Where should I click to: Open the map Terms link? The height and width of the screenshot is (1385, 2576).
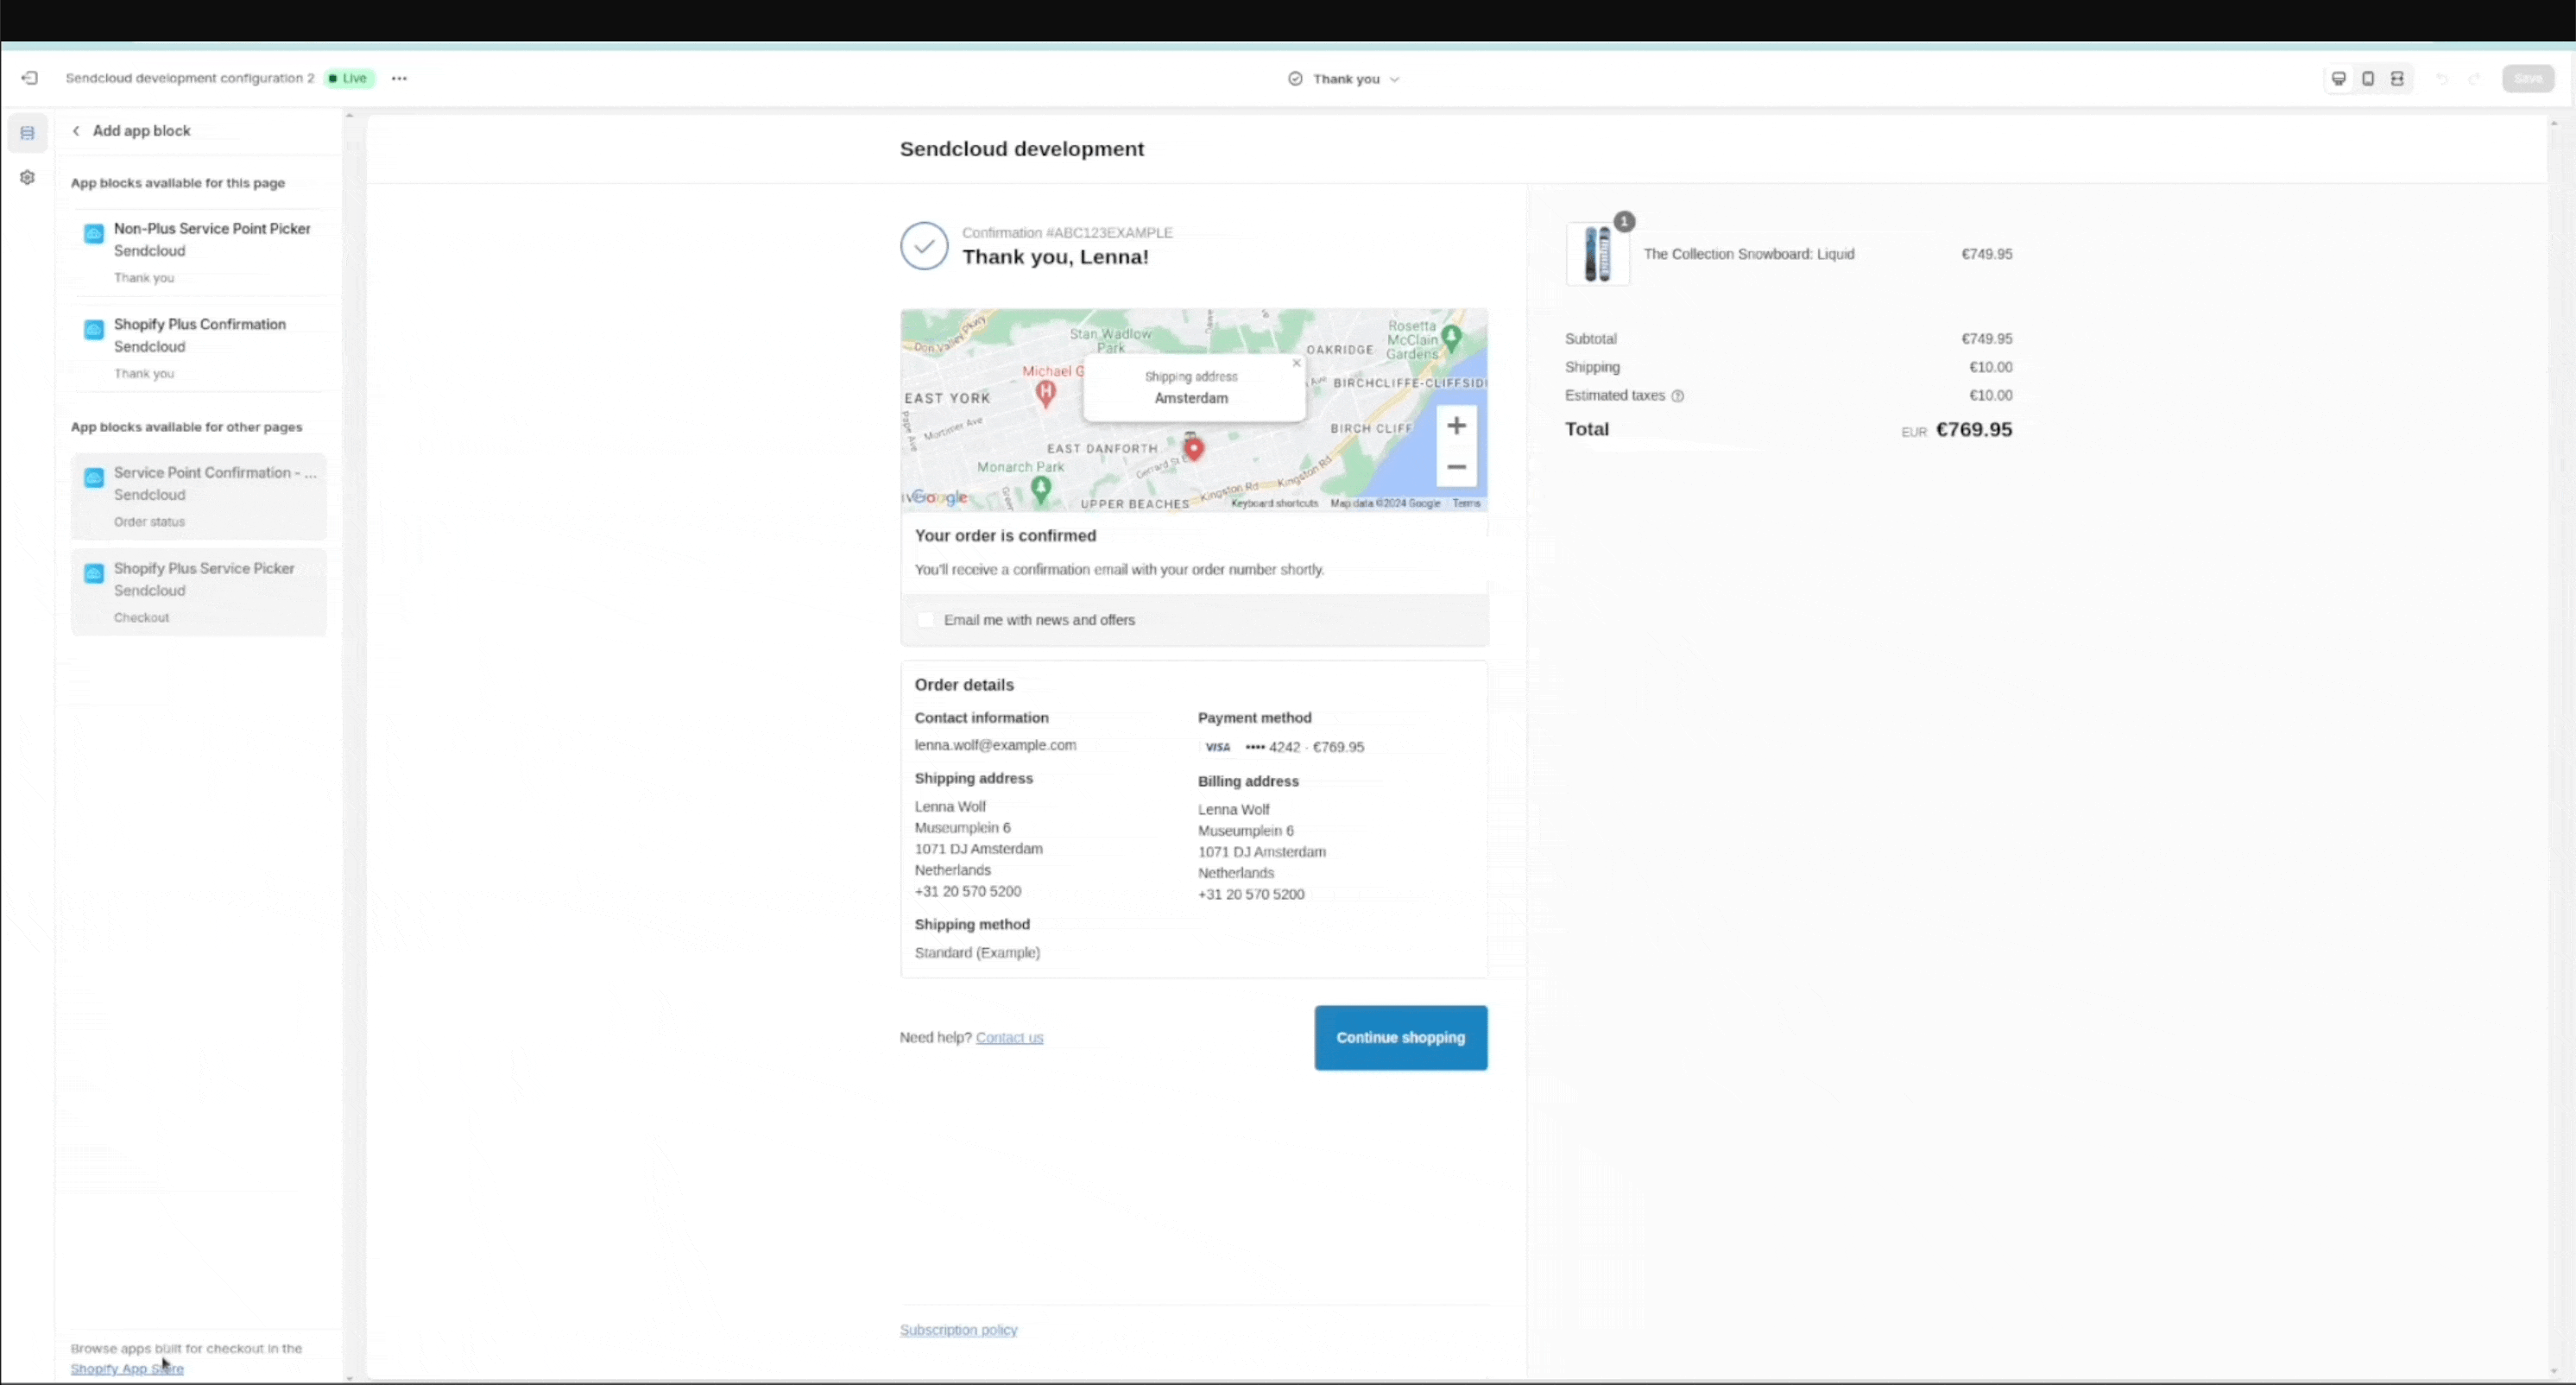tap(1466, 504)
